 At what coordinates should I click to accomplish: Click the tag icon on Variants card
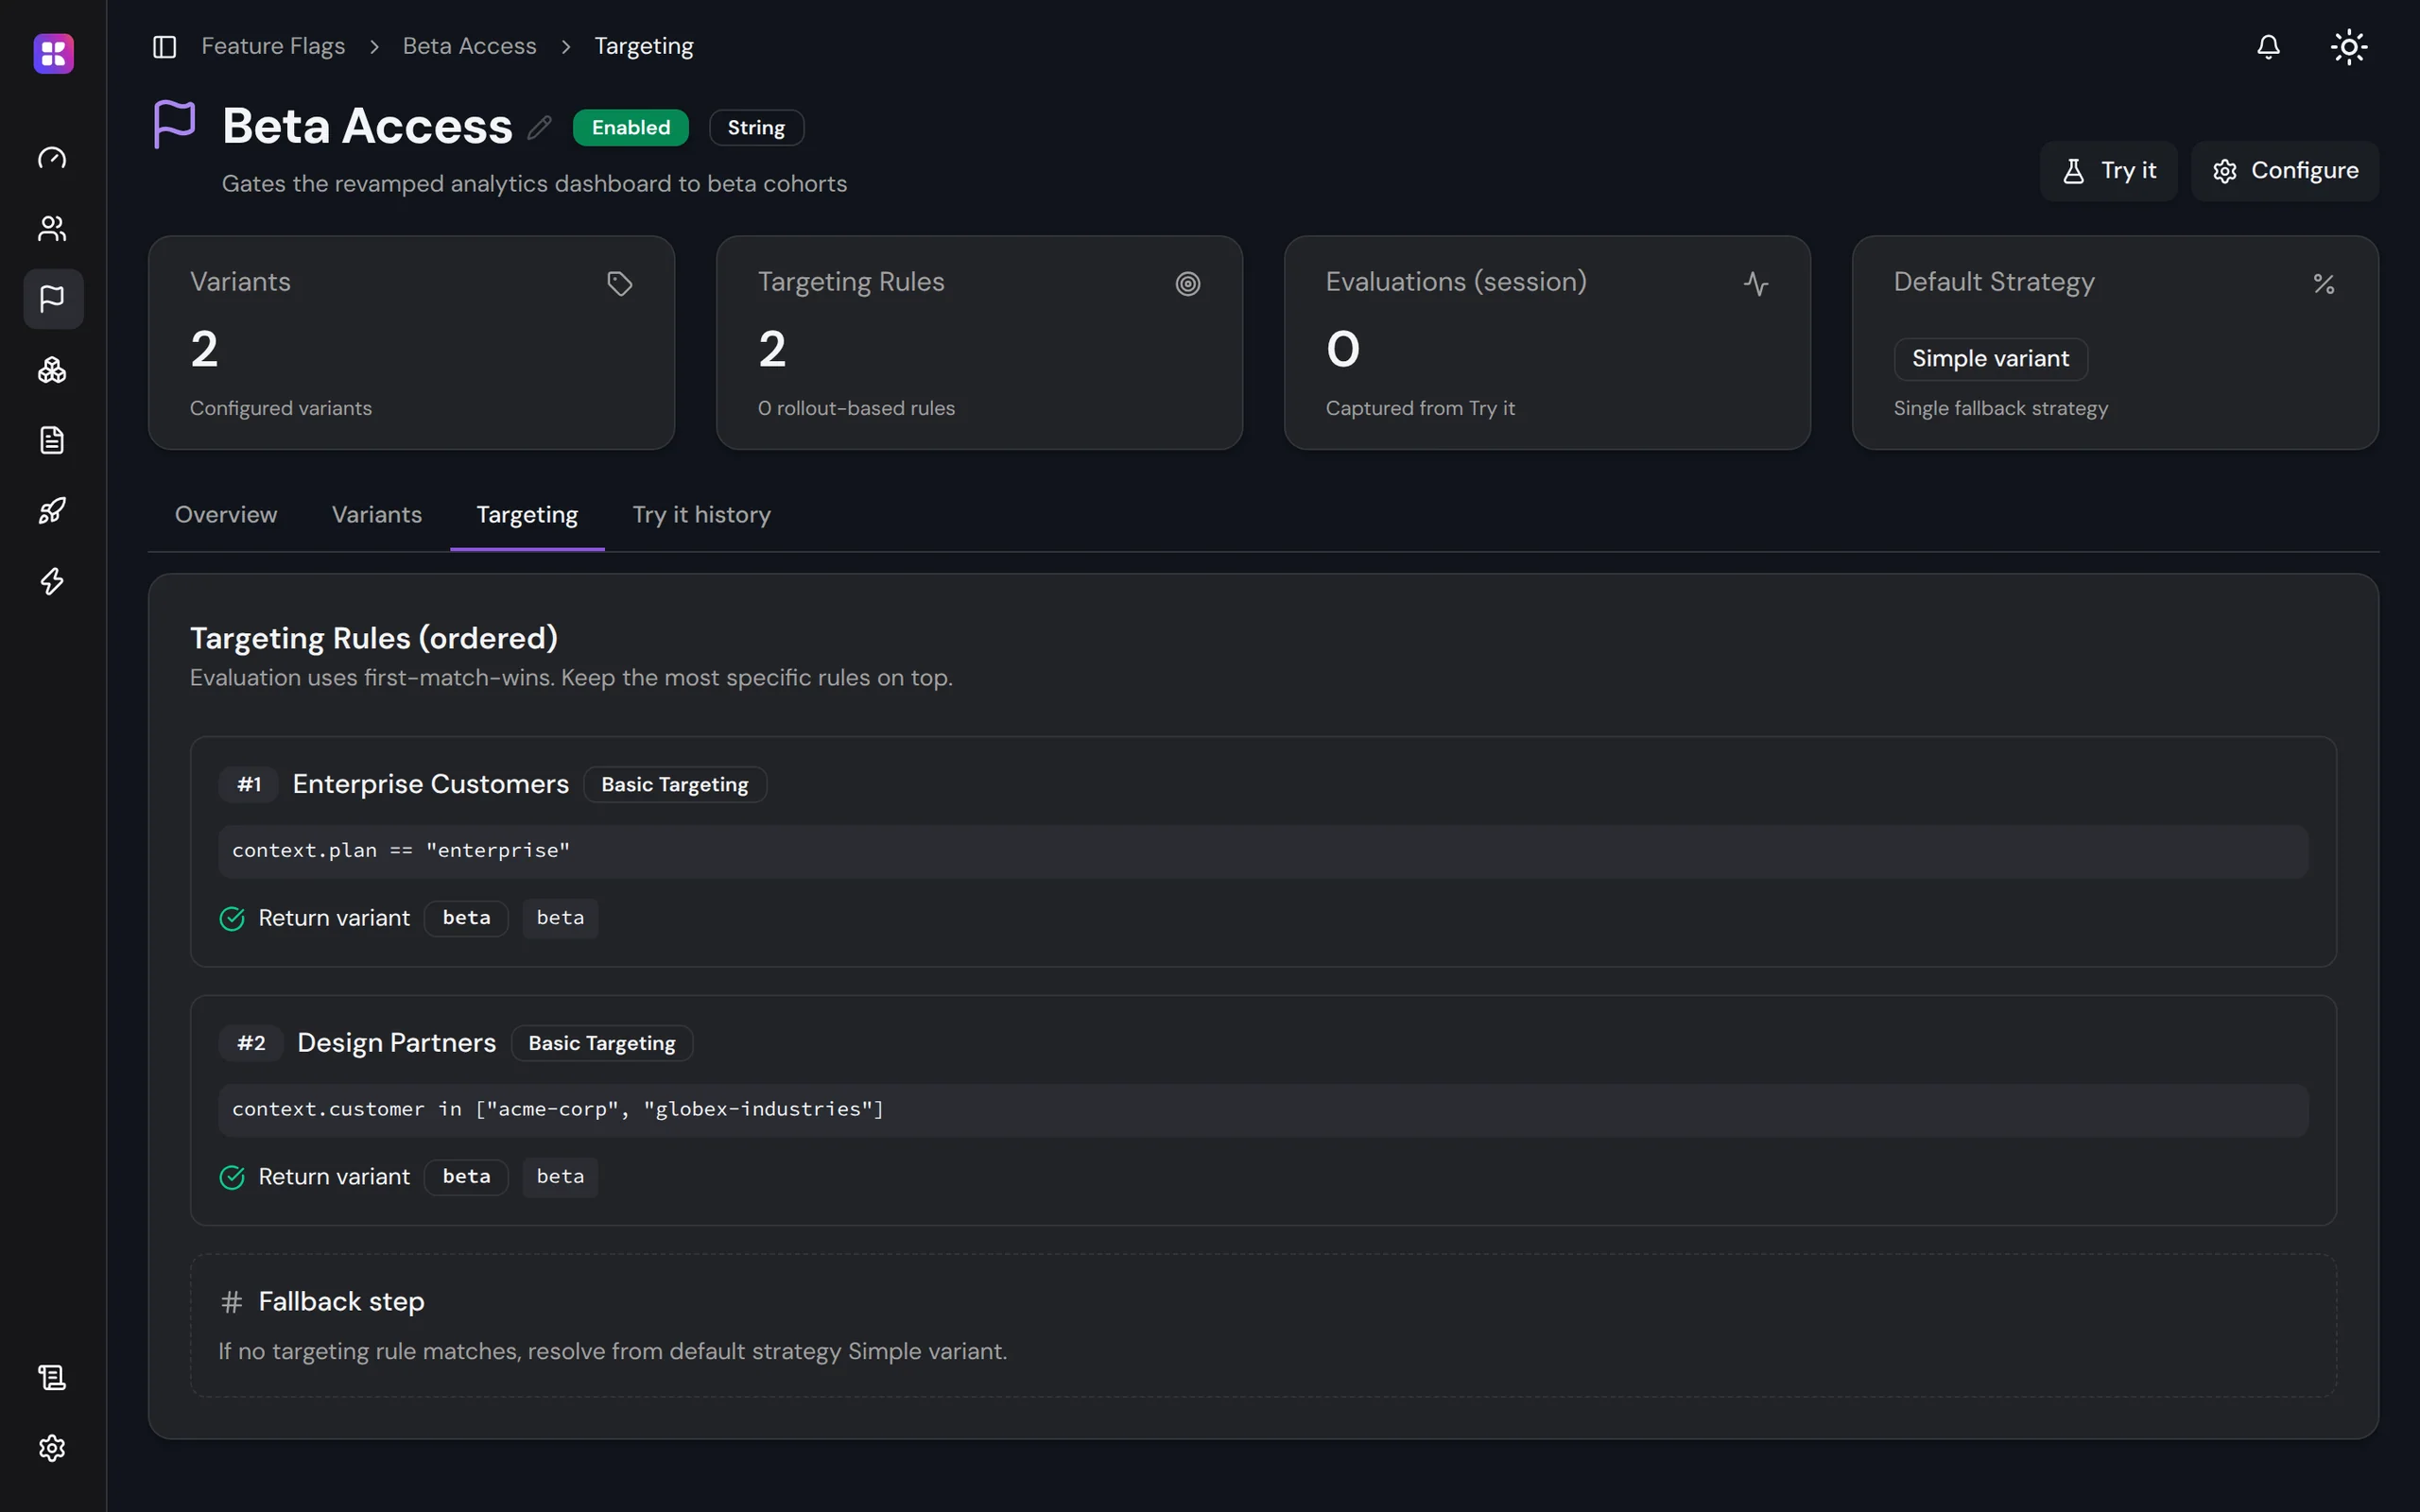[x=620, y=284]
